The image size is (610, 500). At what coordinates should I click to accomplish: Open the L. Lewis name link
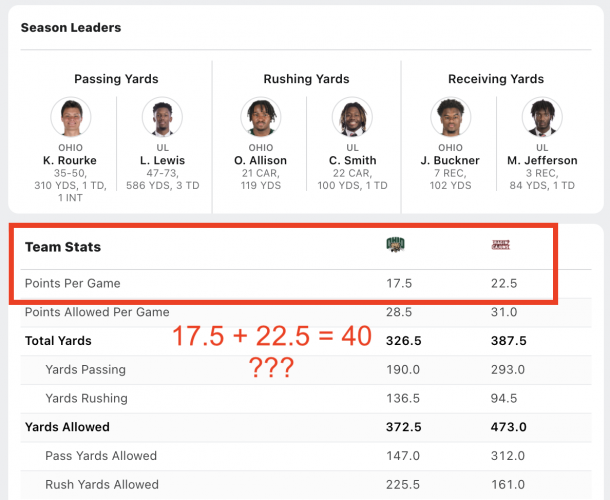(163, 160)
